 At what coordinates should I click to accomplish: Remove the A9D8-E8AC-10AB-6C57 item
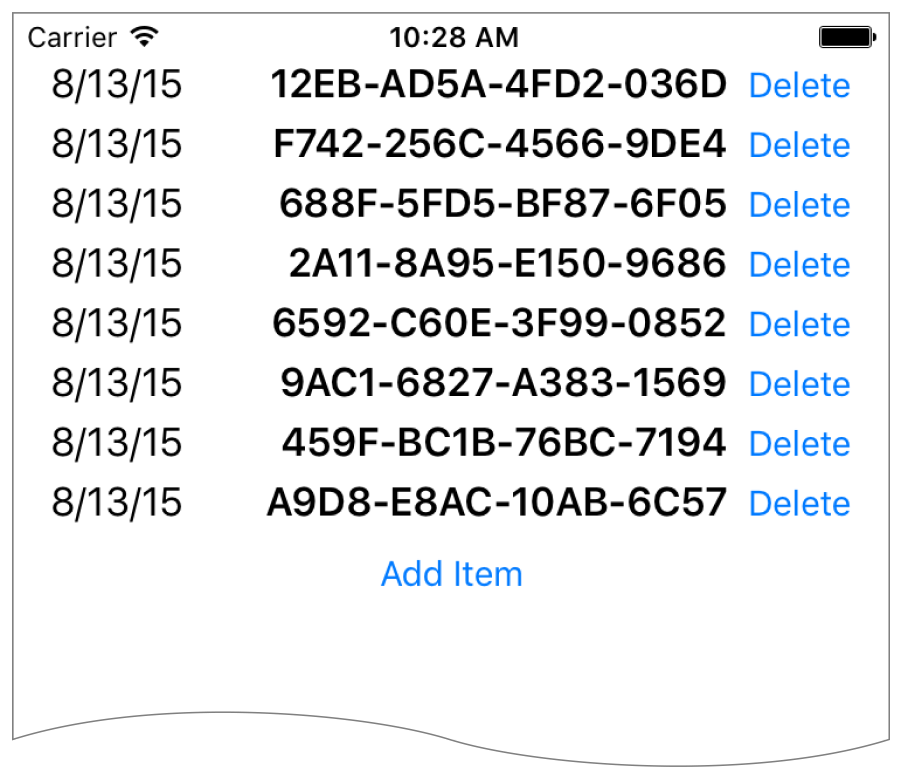click(x=799, y=504)
